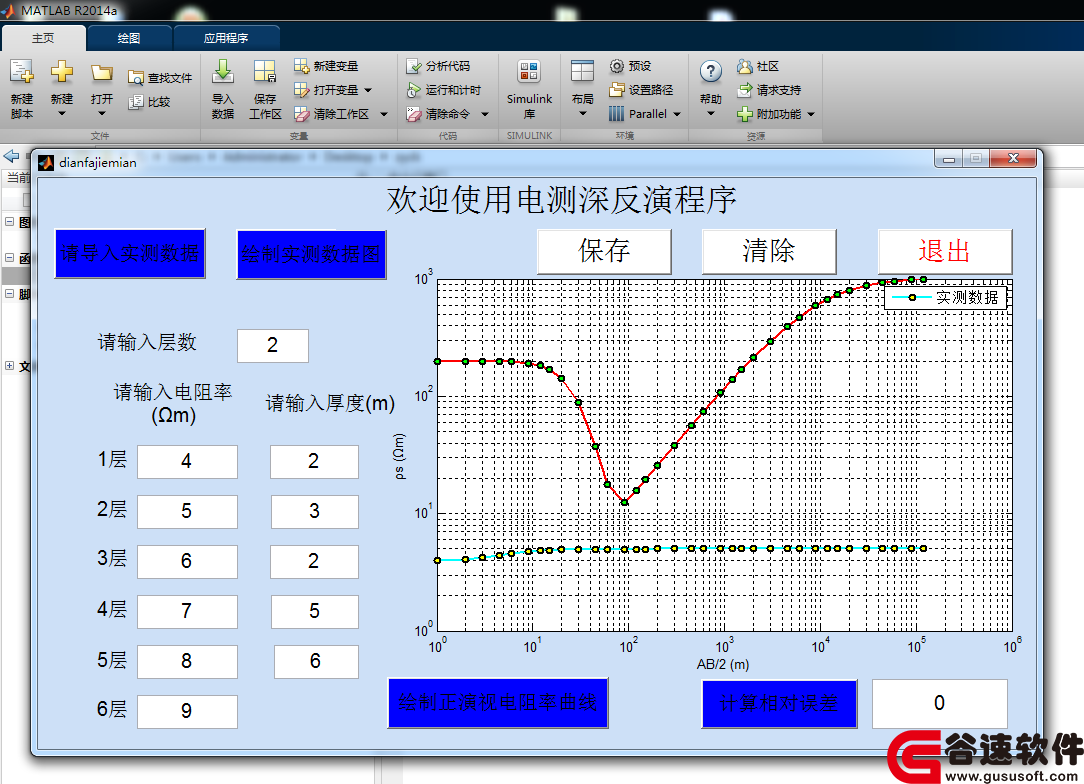
Task: Click the Add-Ons (附加功能) plus icon
Action: (745, 114)
